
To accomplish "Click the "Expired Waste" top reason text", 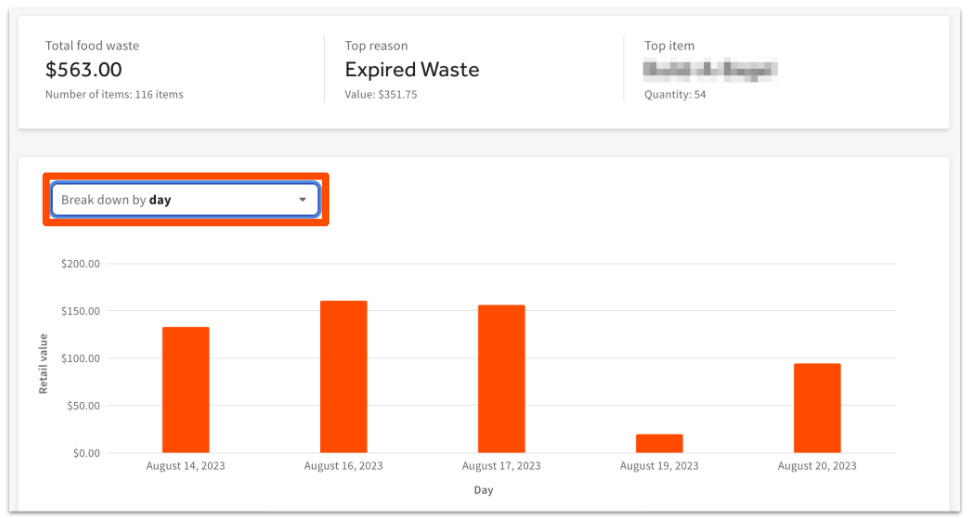I will point(412,70).
